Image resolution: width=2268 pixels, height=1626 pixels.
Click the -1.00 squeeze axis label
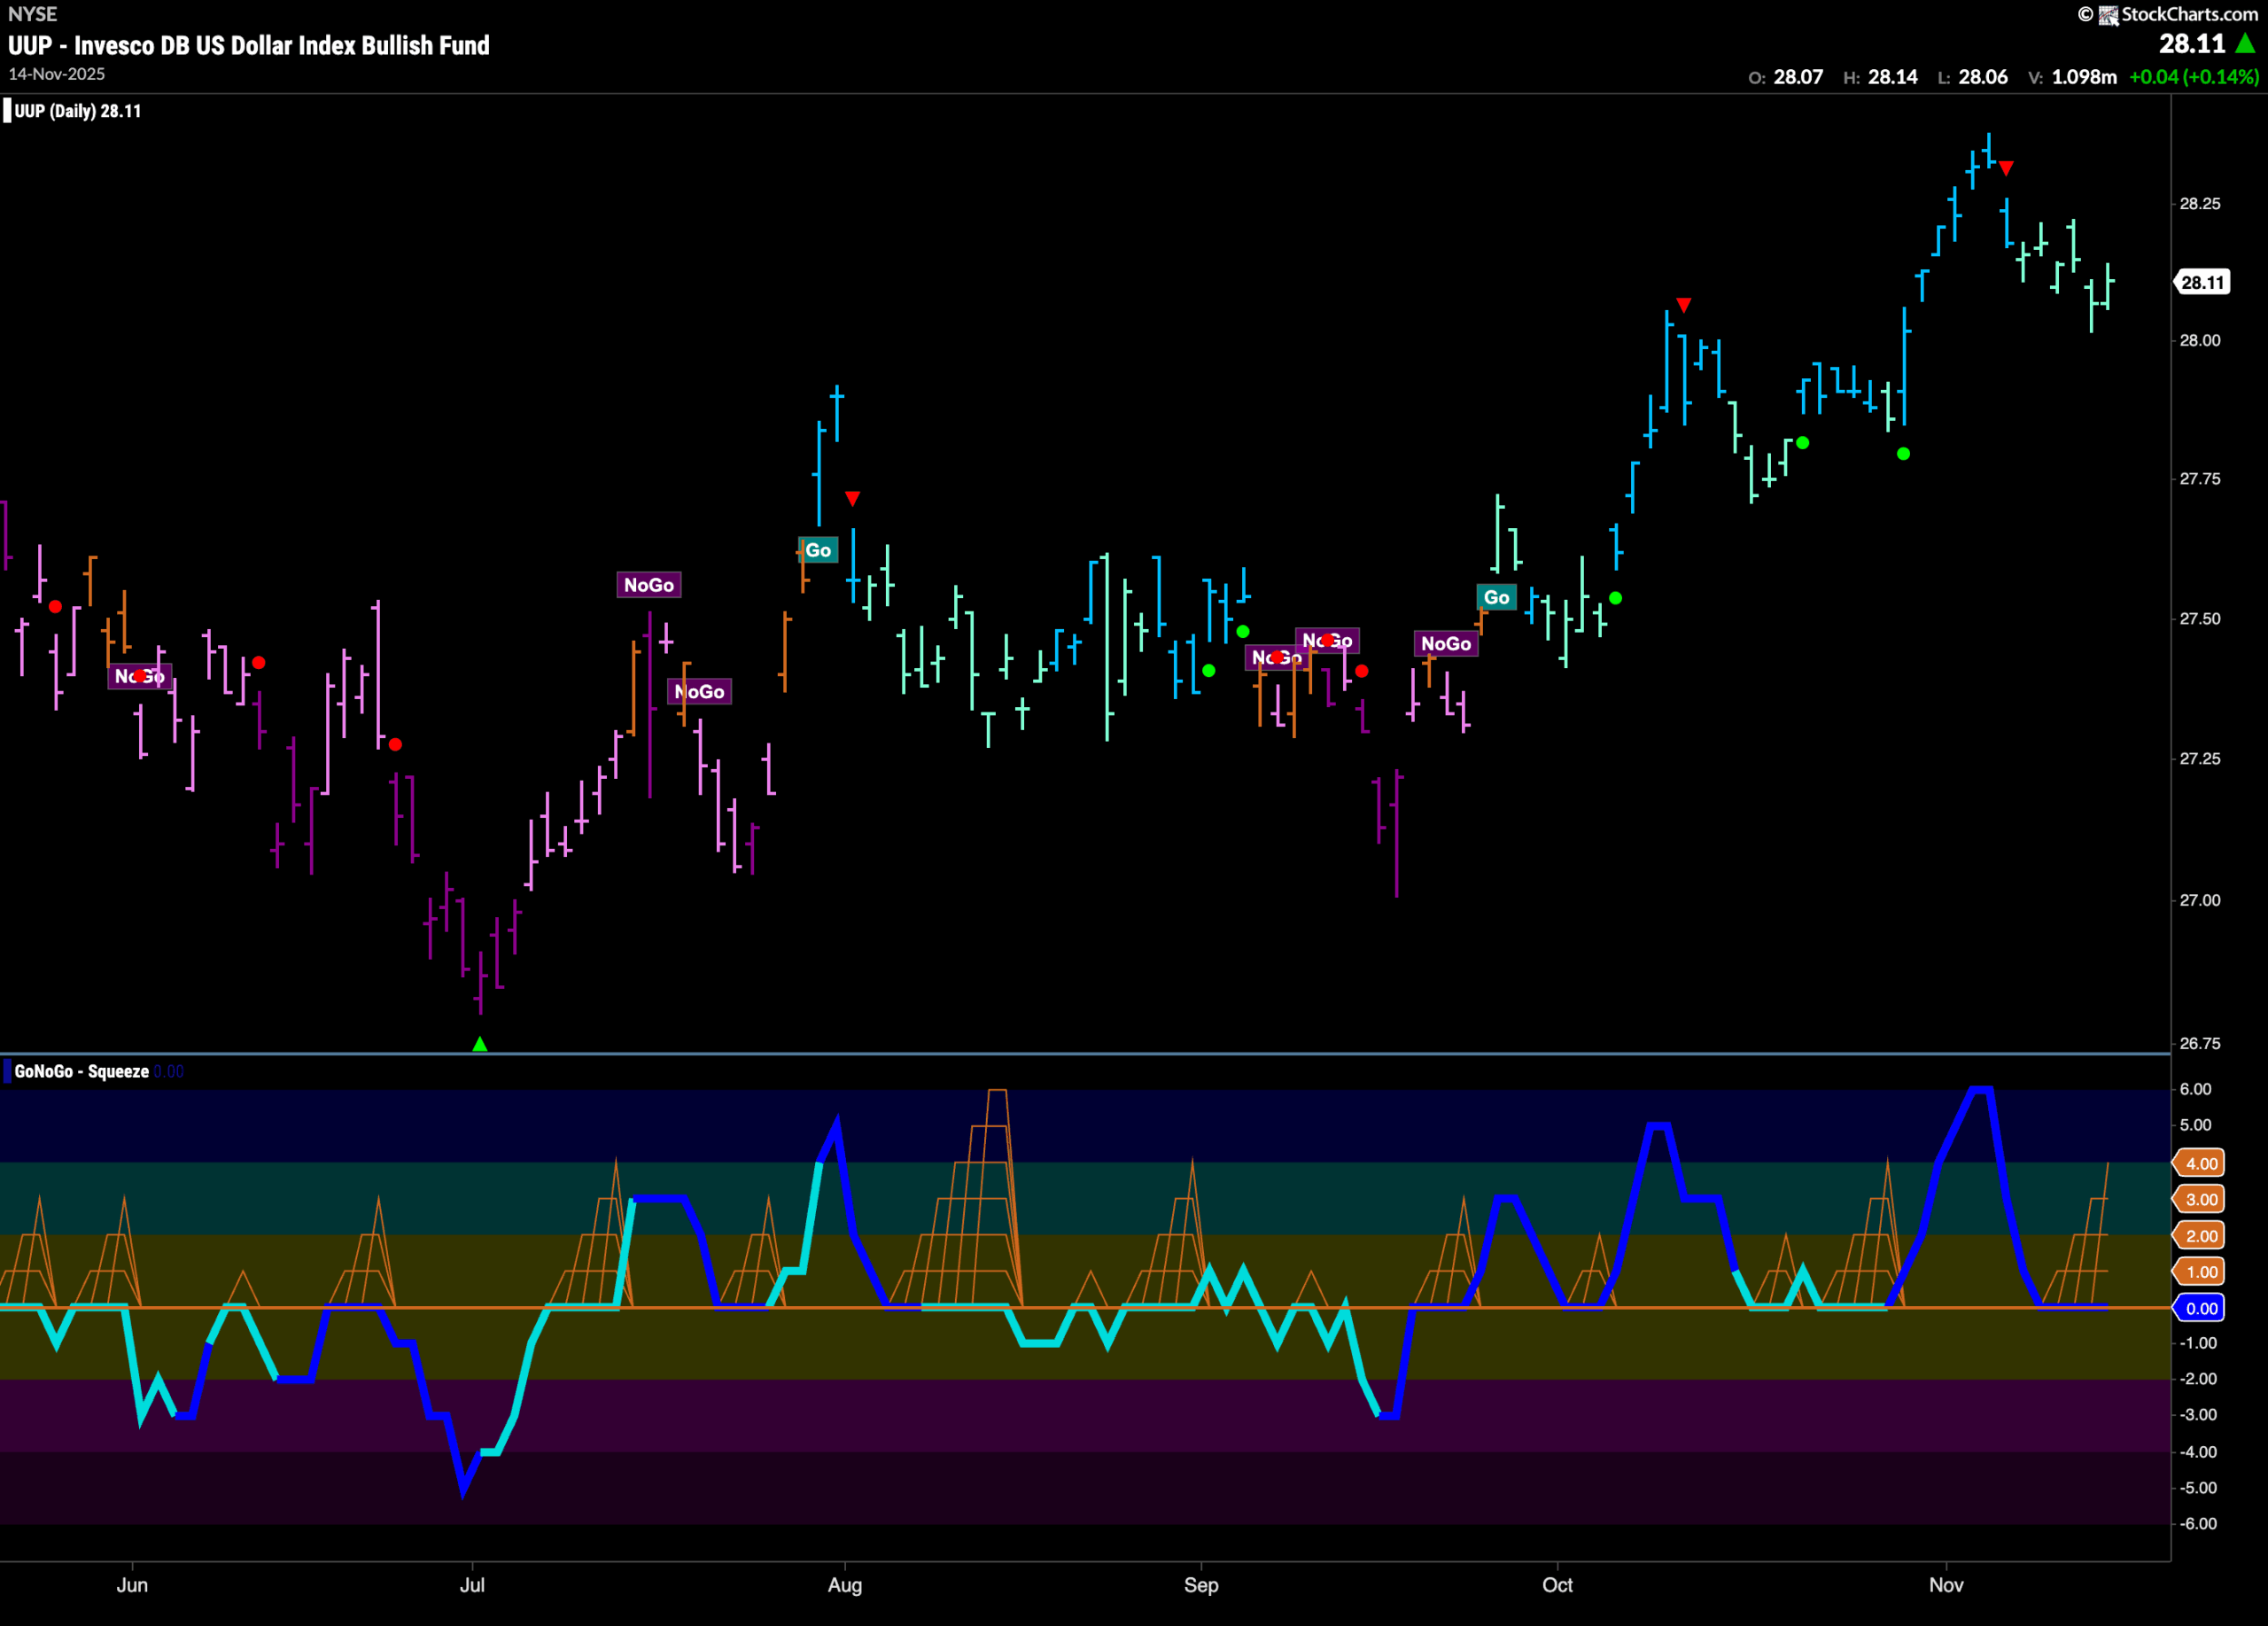tap(2197, 1344)
